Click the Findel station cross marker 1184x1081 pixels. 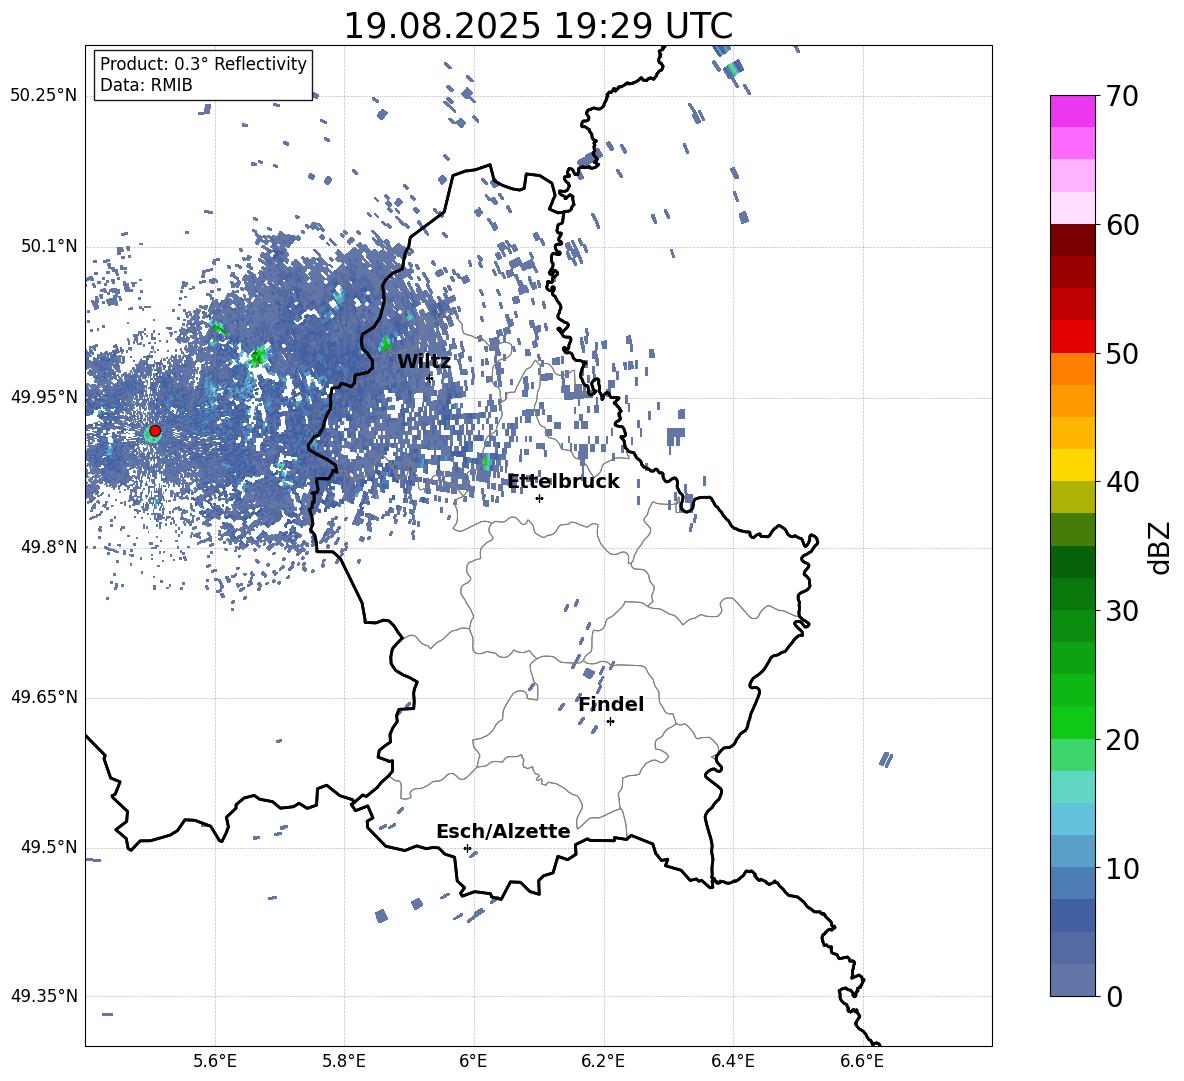[610, 722]
